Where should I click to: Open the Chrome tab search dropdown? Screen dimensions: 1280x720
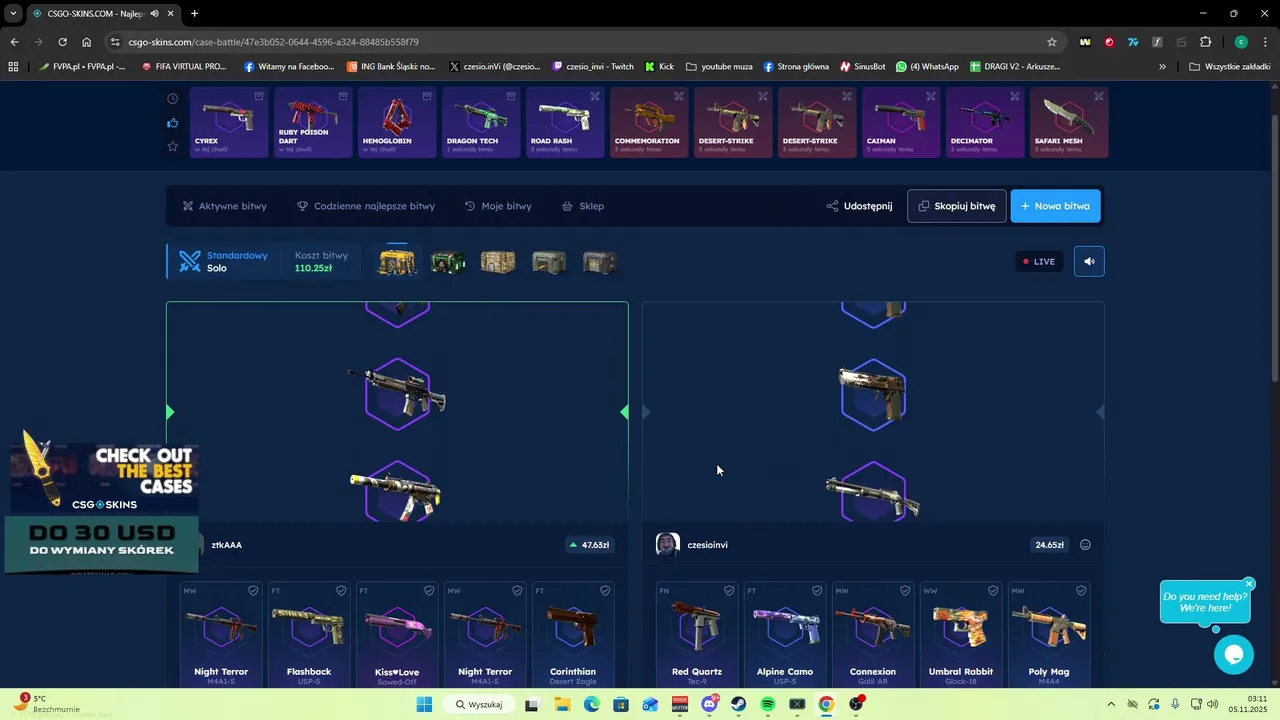point(12,13)
